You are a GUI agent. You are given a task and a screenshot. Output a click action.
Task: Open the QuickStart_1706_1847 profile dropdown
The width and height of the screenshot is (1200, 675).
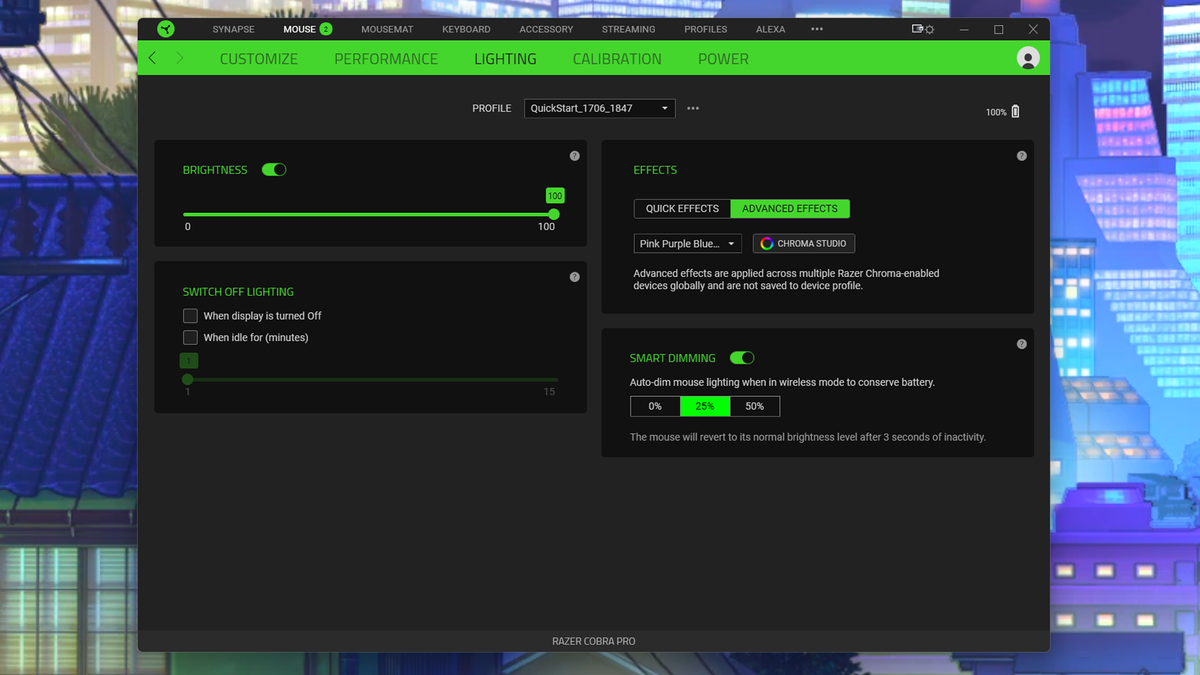599,108
